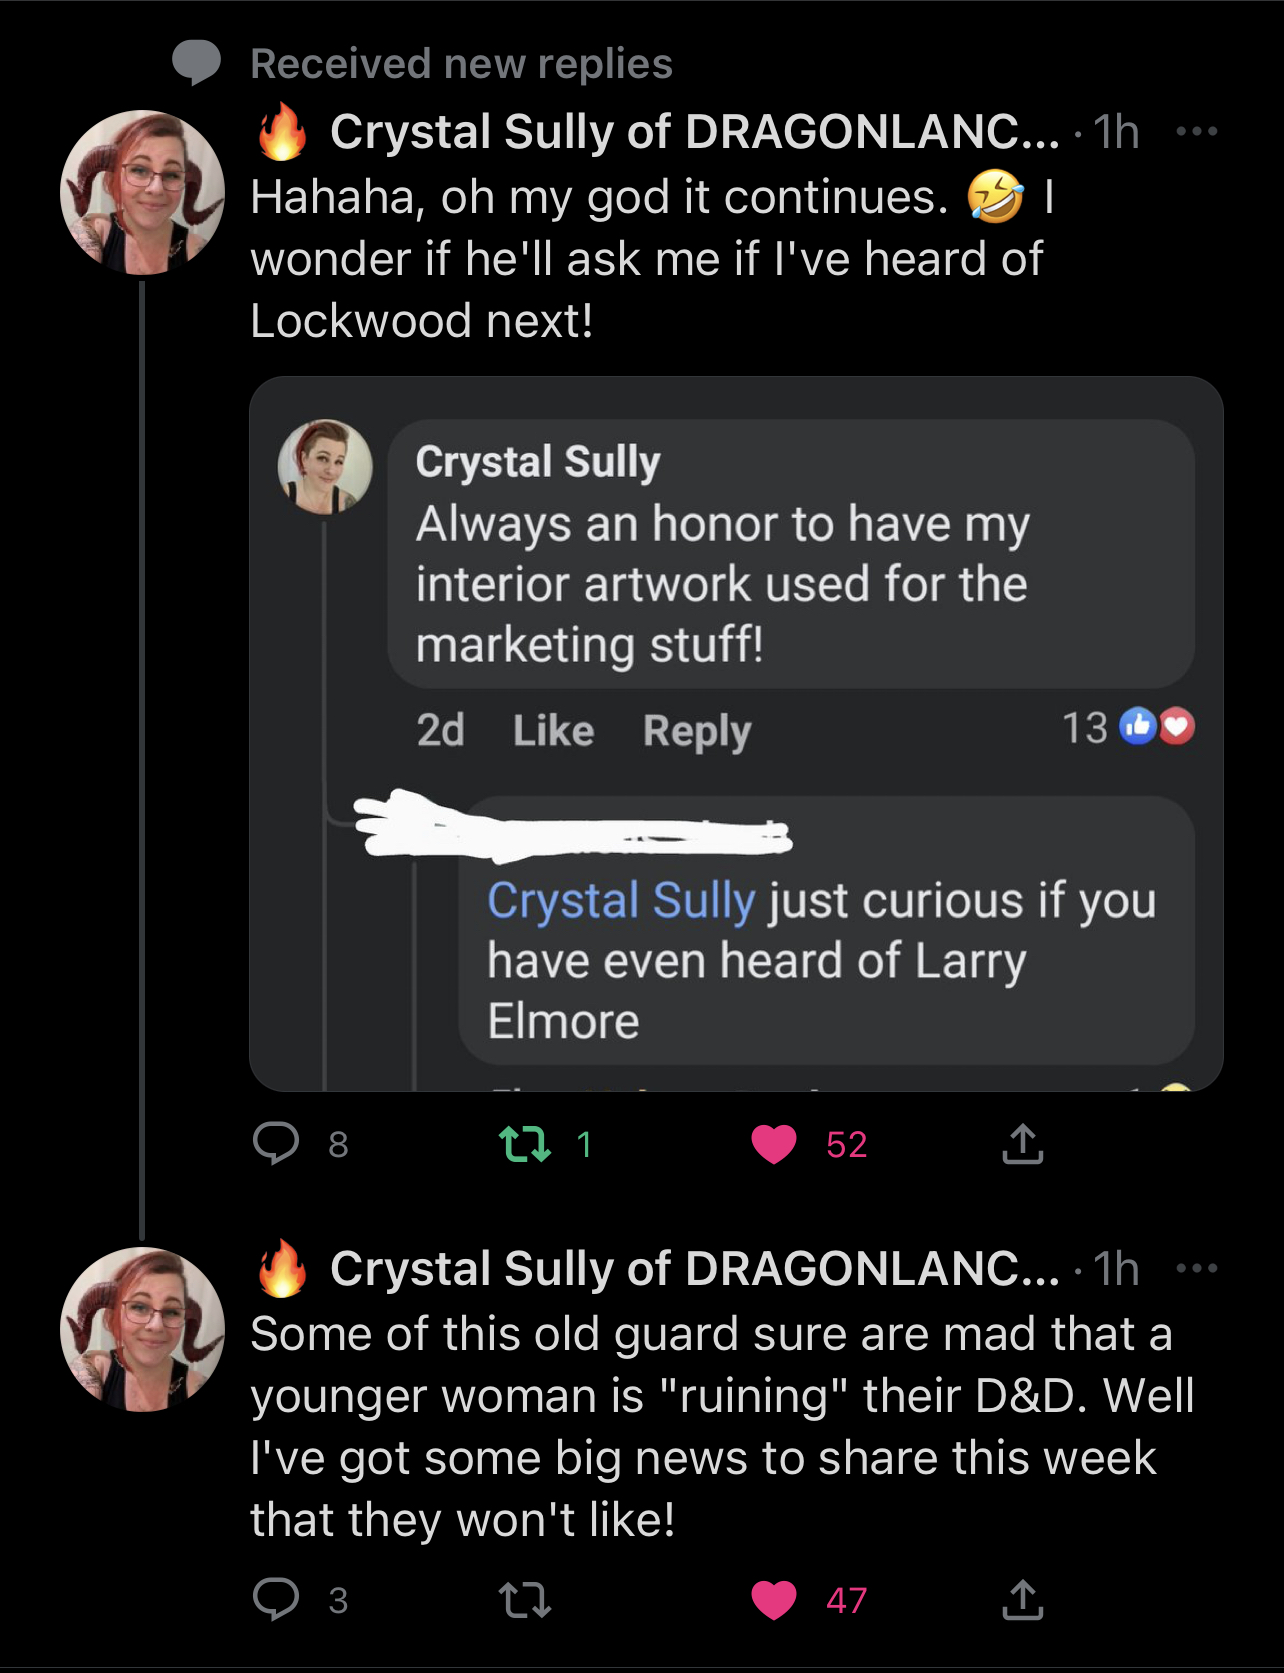Retweet the second tweet about D&D
This screenshot has height=1673, width=1284.
point(525,1599)
